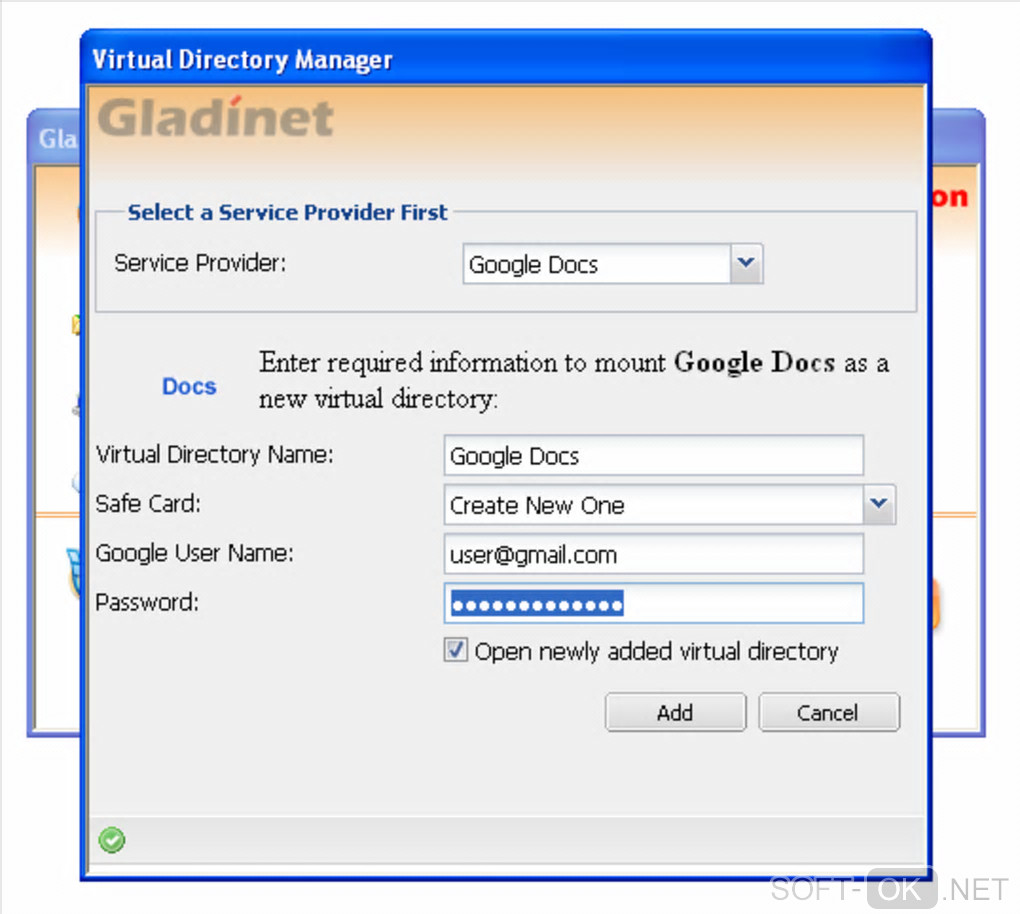Image resolution: width=1020 pixels, height=914 pixels.
Task: Click inside the Password field
Action: (x=654, y=604)
